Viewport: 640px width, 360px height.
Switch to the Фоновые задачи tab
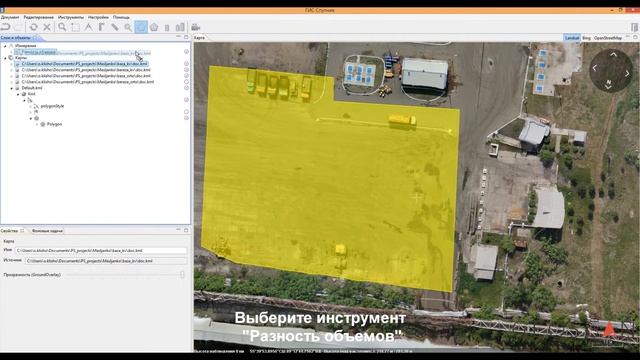[47, 231]
